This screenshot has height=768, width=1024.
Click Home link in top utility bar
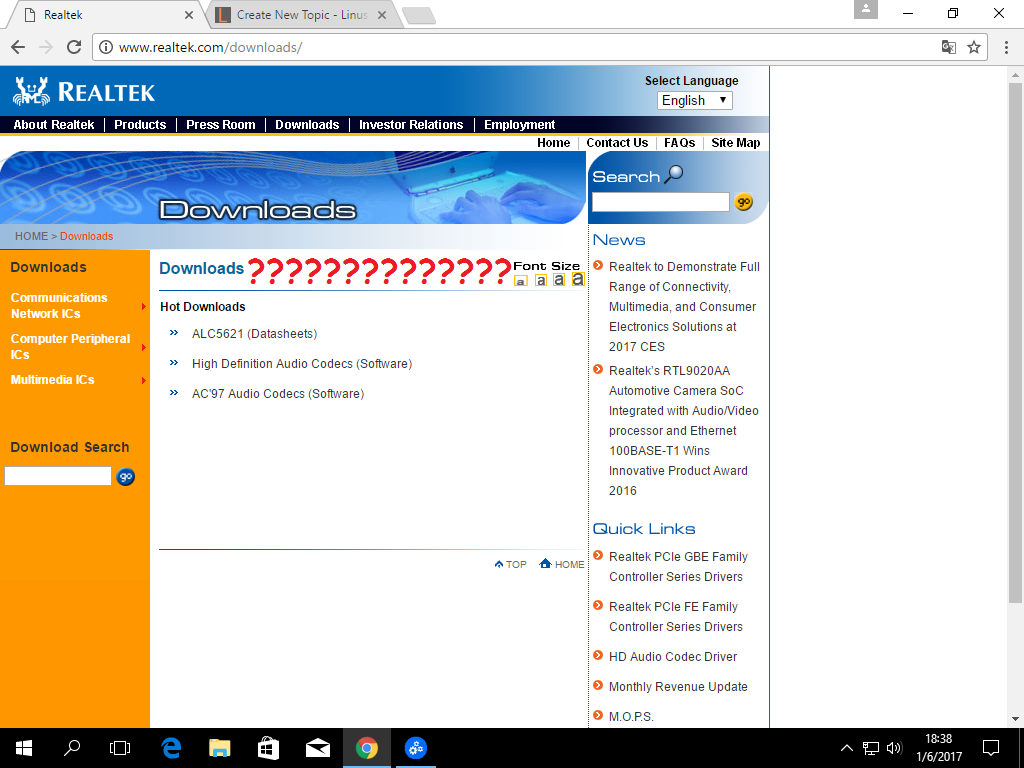coord(553,142)
